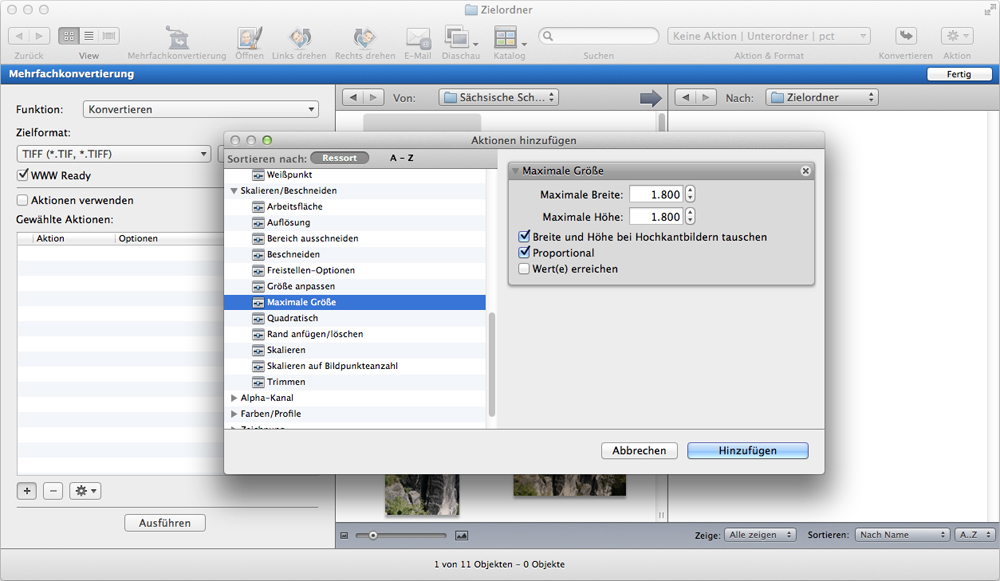Go back in the Nach target browser
Viewport: 1000px width, 581px height.
(x=686, y=98)
